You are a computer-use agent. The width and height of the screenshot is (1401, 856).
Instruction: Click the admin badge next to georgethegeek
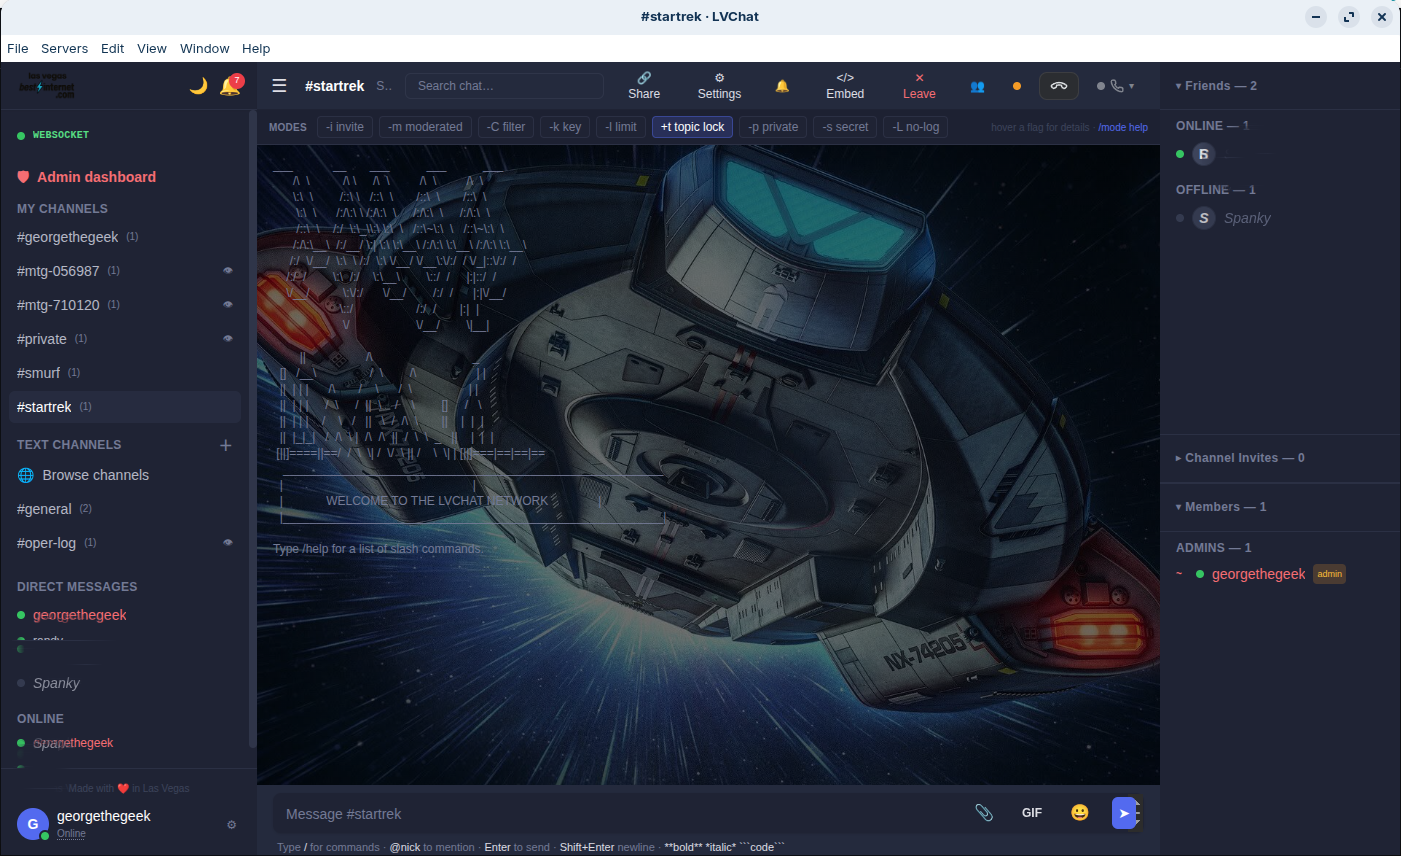[x=1329, y=574]
